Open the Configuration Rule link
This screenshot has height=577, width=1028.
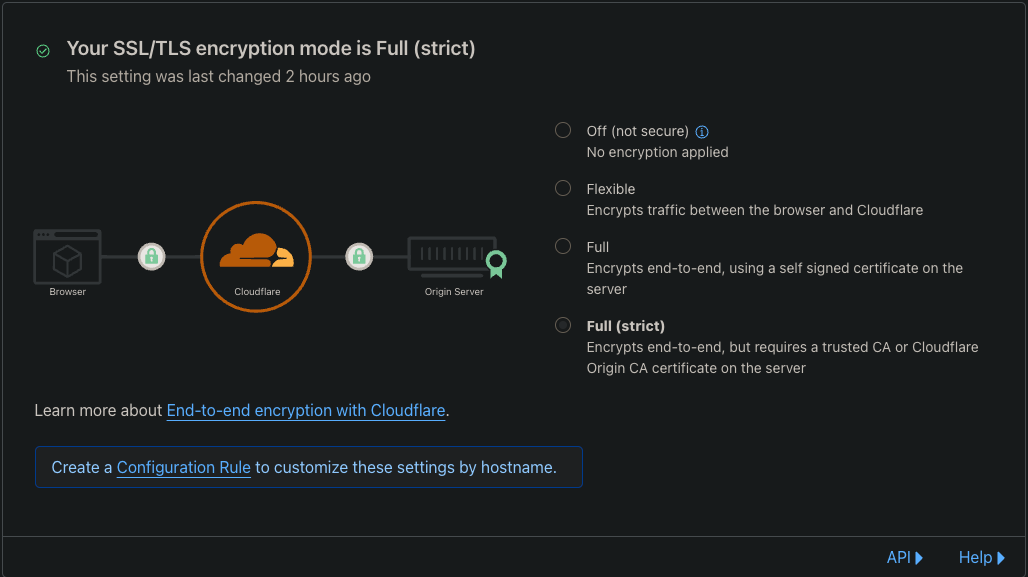click(184, 467)
